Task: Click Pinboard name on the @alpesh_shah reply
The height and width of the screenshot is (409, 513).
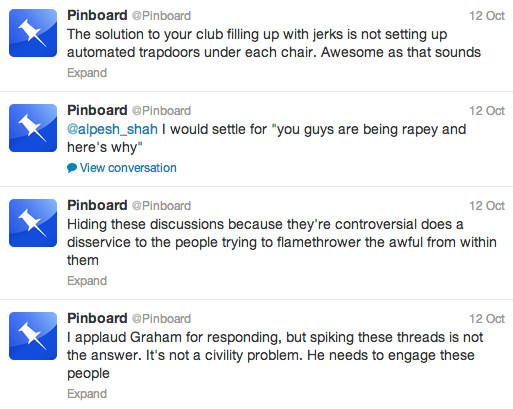Action: pyautogui.click(x=97, y=110)
